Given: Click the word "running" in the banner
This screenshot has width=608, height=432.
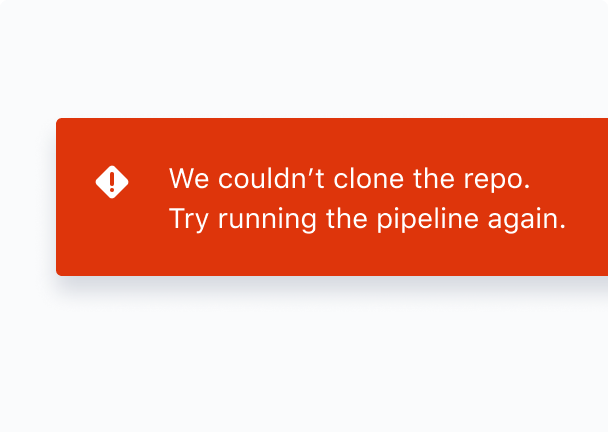Looking at the screenshot, I should (267, 220).
